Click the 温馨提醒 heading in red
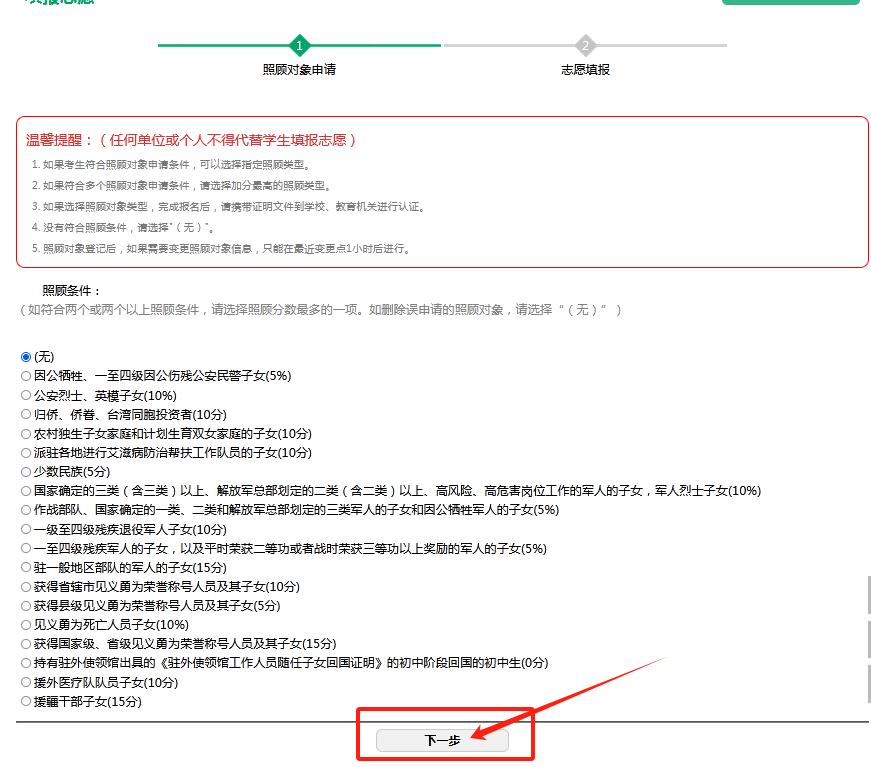Image resolution: width=871 pixels, height=767 pixels. click(191, 140)
